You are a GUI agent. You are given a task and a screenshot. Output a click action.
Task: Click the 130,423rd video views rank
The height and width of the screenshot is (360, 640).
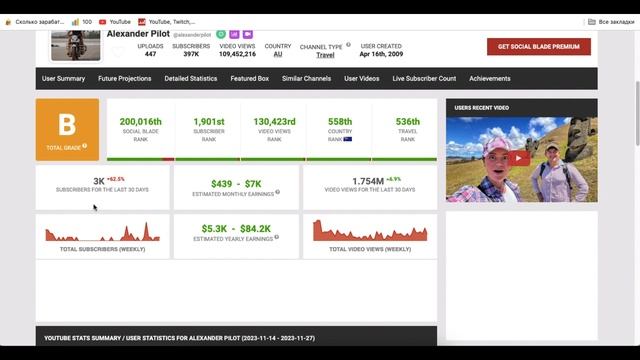point(274,122)
